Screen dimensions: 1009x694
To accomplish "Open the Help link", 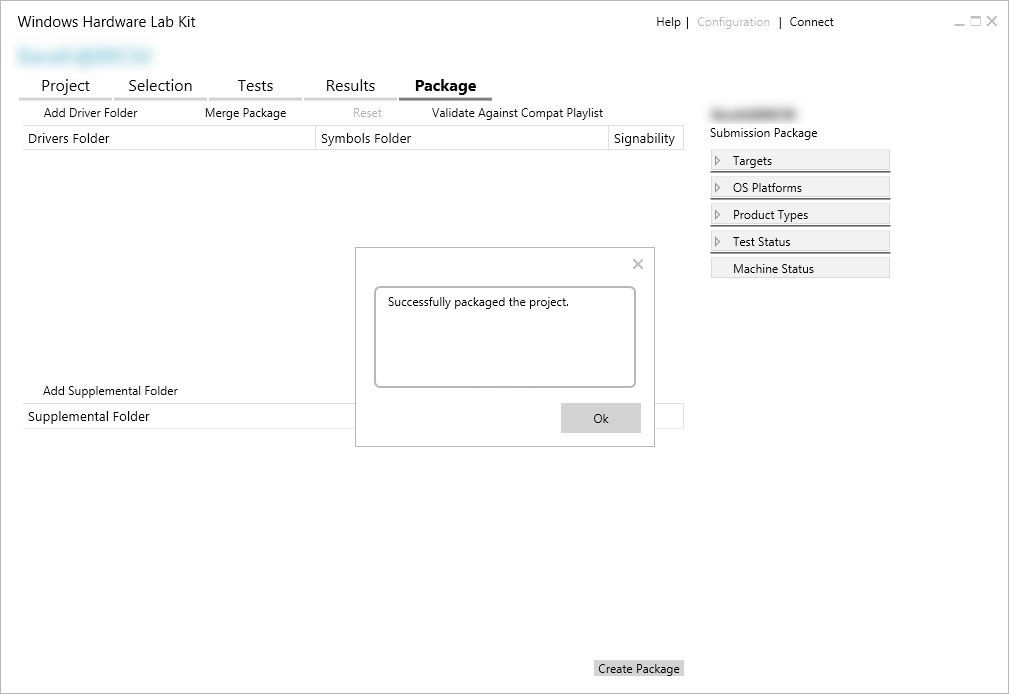I will point(668,22).
